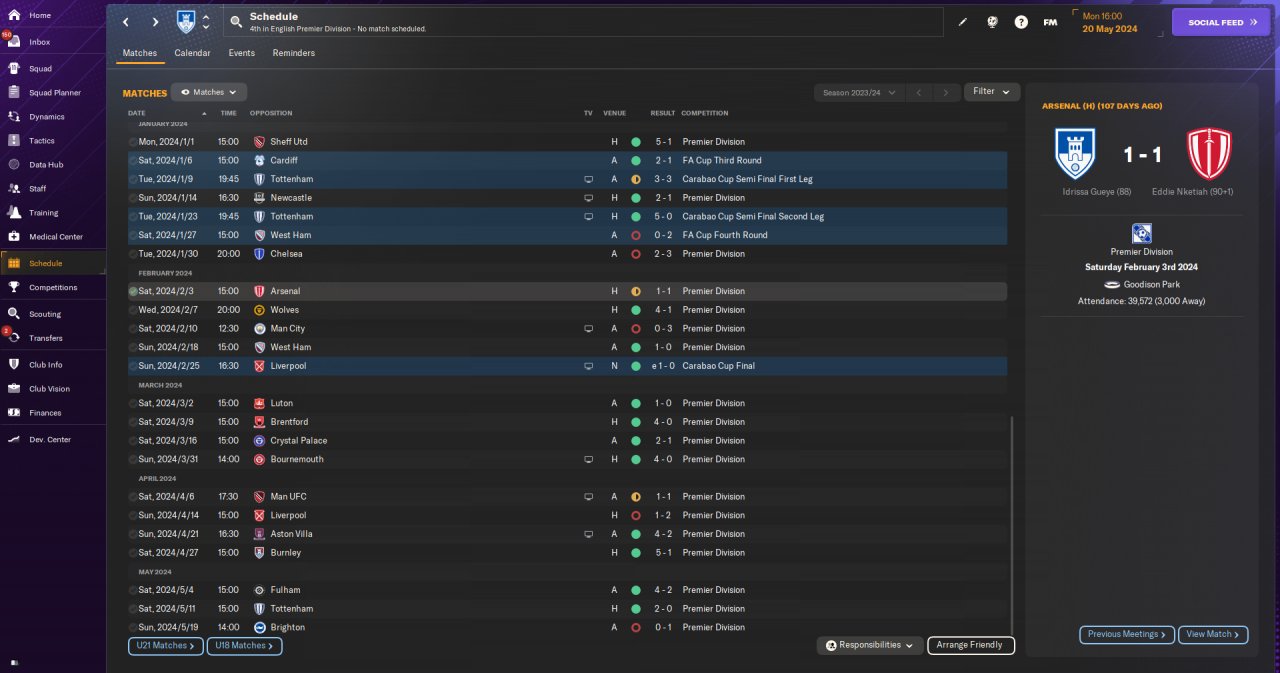Select the Sheff Utd match circle
Screen dimensions: 1280x673
click(x=133, y=142)
